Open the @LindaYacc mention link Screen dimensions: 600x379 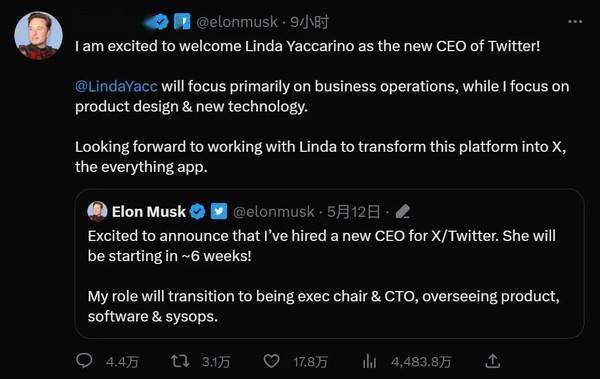click(x=116, y=86)
